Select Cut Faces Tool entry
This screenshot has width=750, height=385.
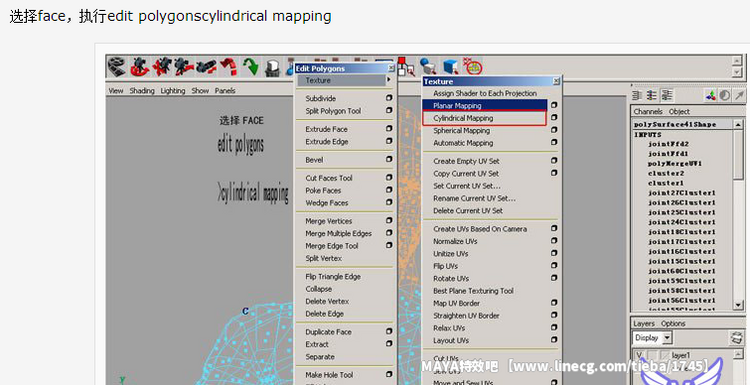(329, 178)
